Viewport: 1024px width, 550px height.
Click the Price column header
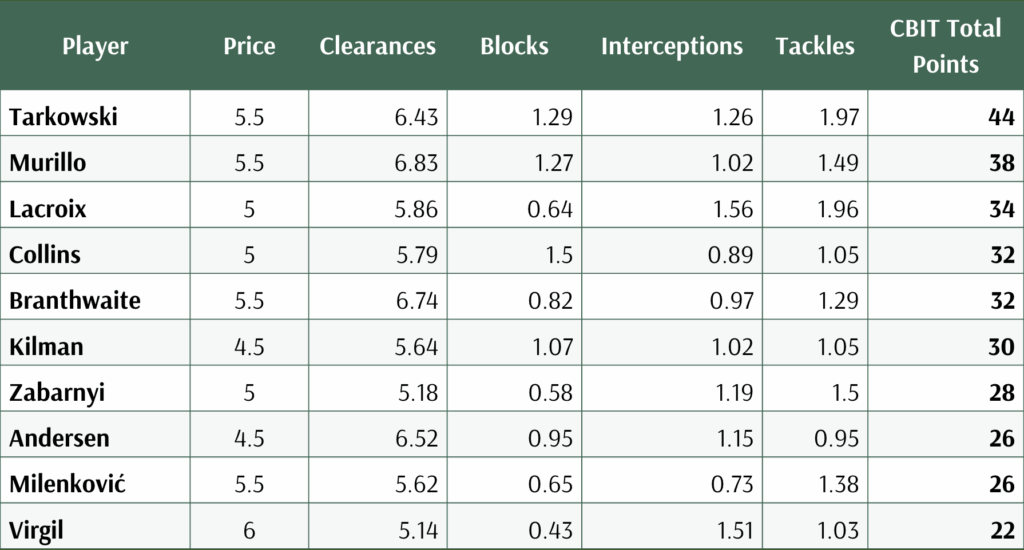(x=249, y=46)
